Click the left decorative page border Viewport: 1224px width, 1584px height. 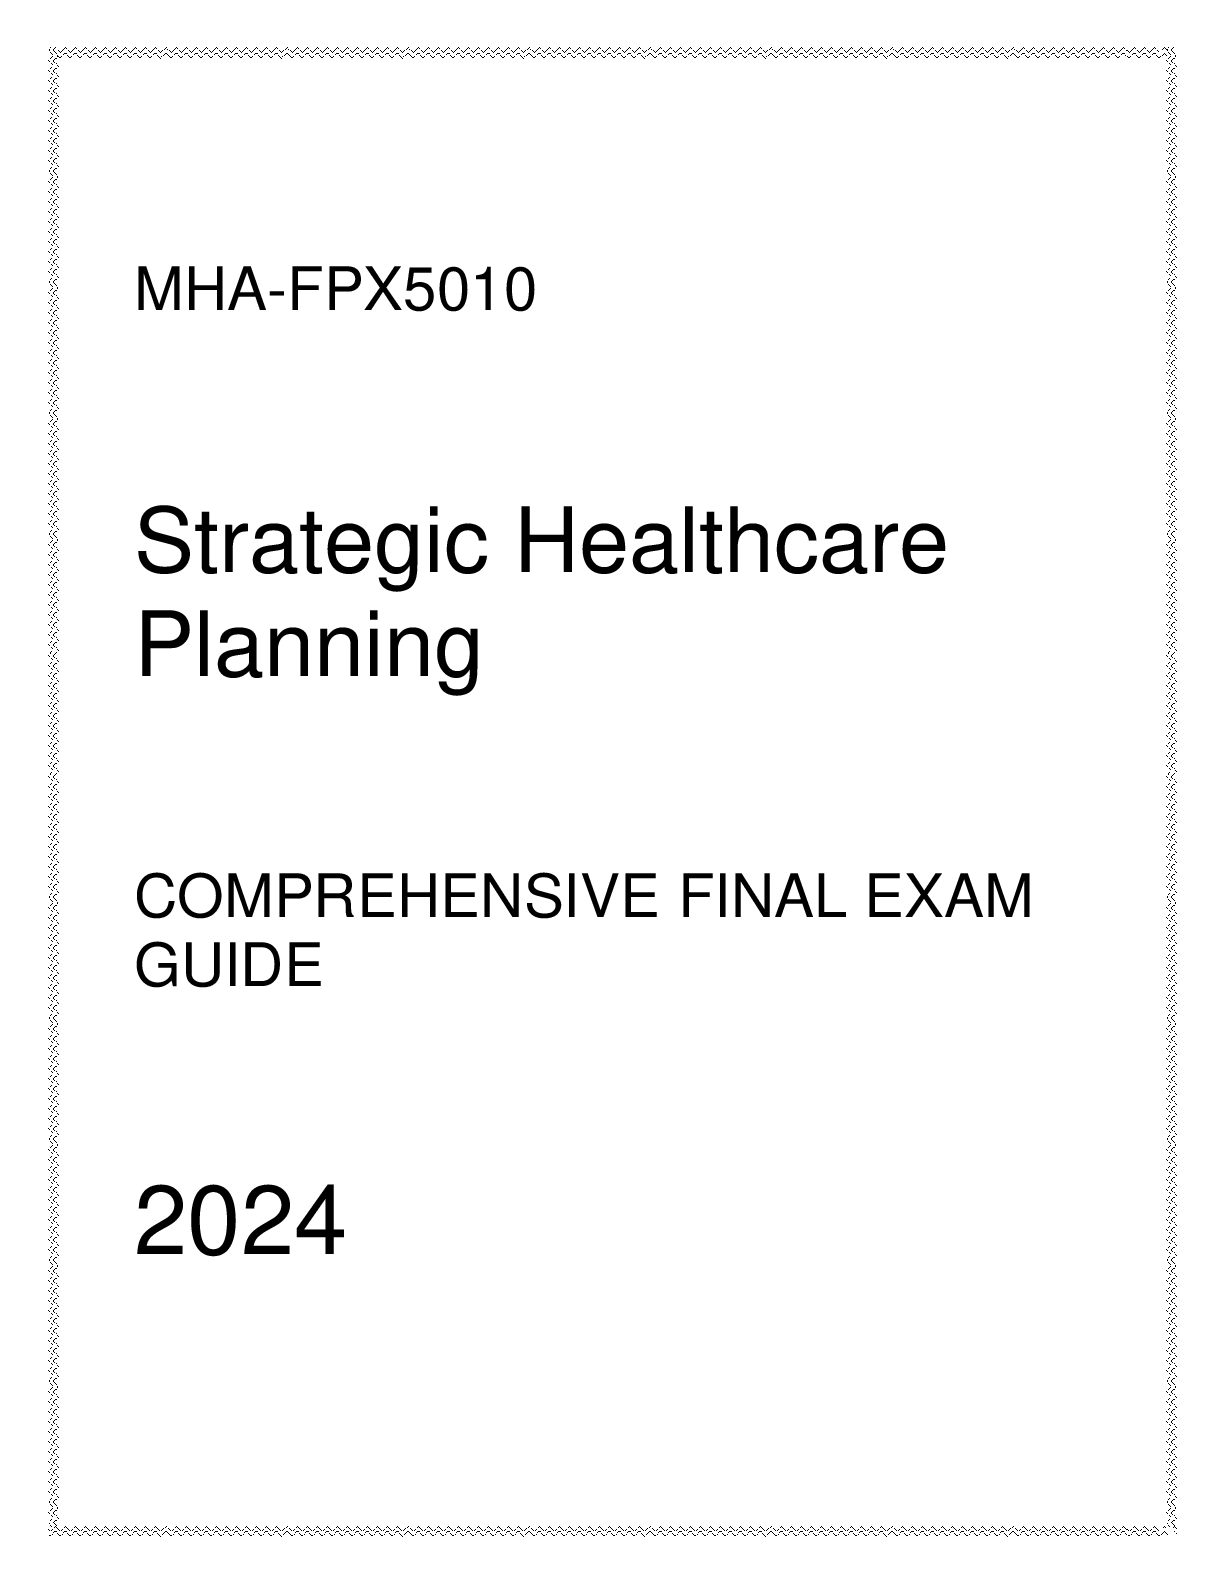[52, 792]
